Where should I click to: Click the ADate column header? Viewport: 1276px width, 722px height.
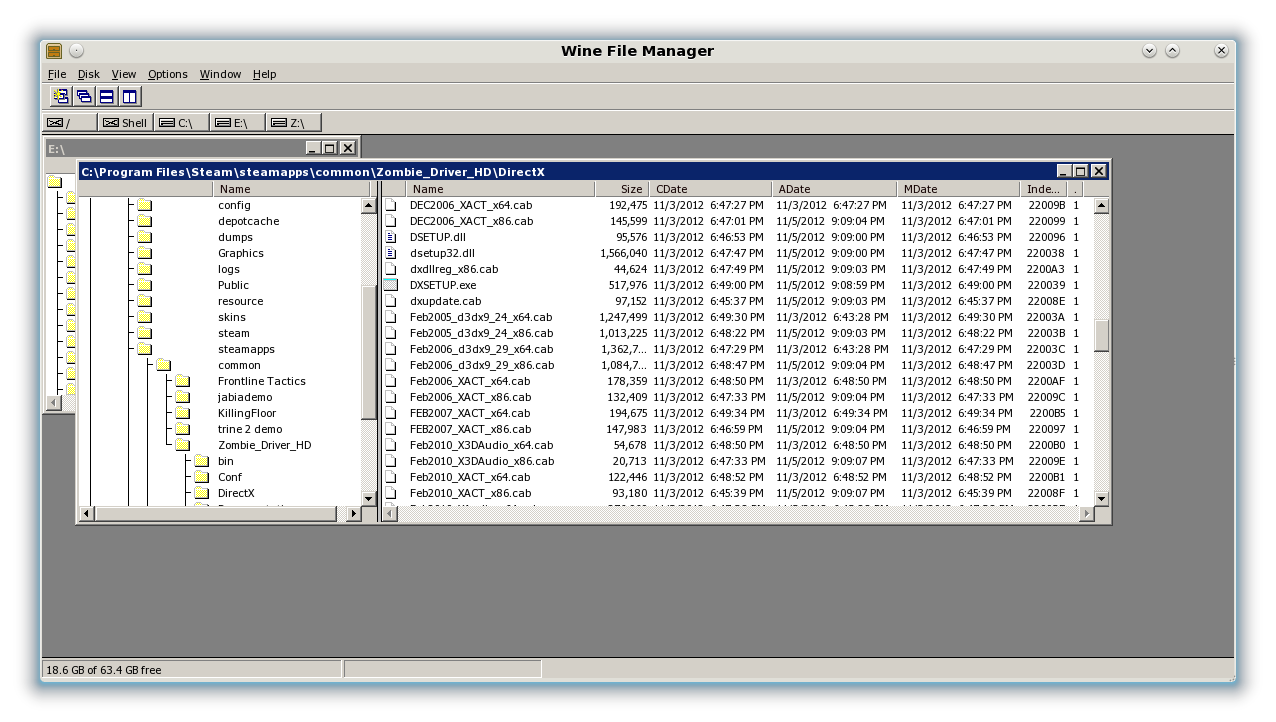[x=833, y=189]
